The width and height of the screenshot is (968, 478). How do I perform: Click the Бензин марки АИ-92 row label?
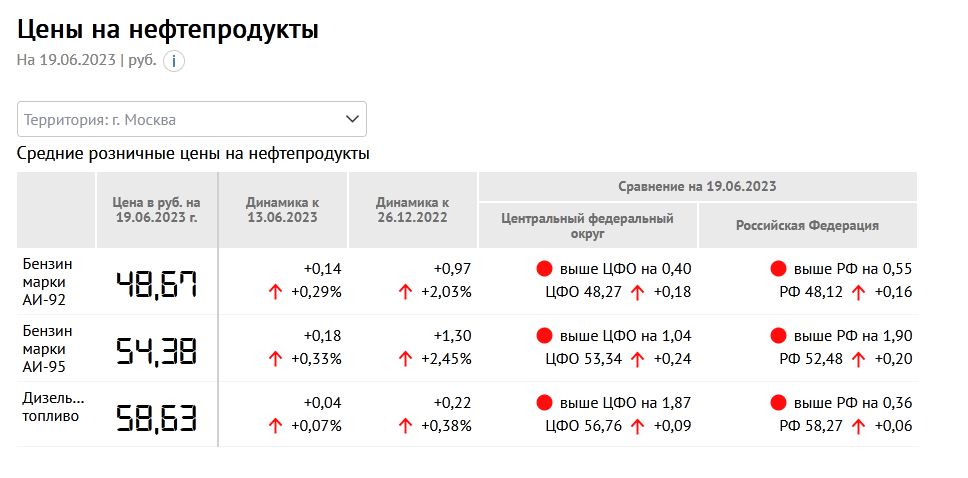46,280
